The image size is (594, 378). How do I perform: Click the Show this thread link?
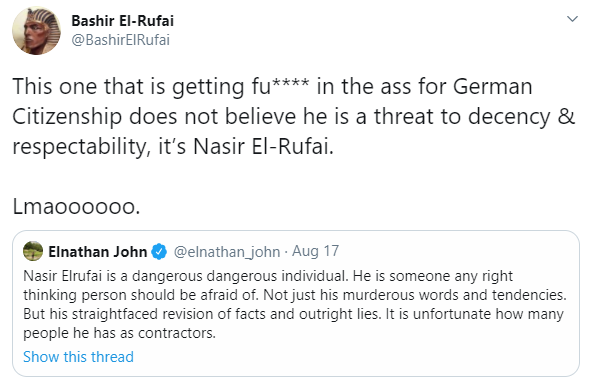[x=78, y=357]
